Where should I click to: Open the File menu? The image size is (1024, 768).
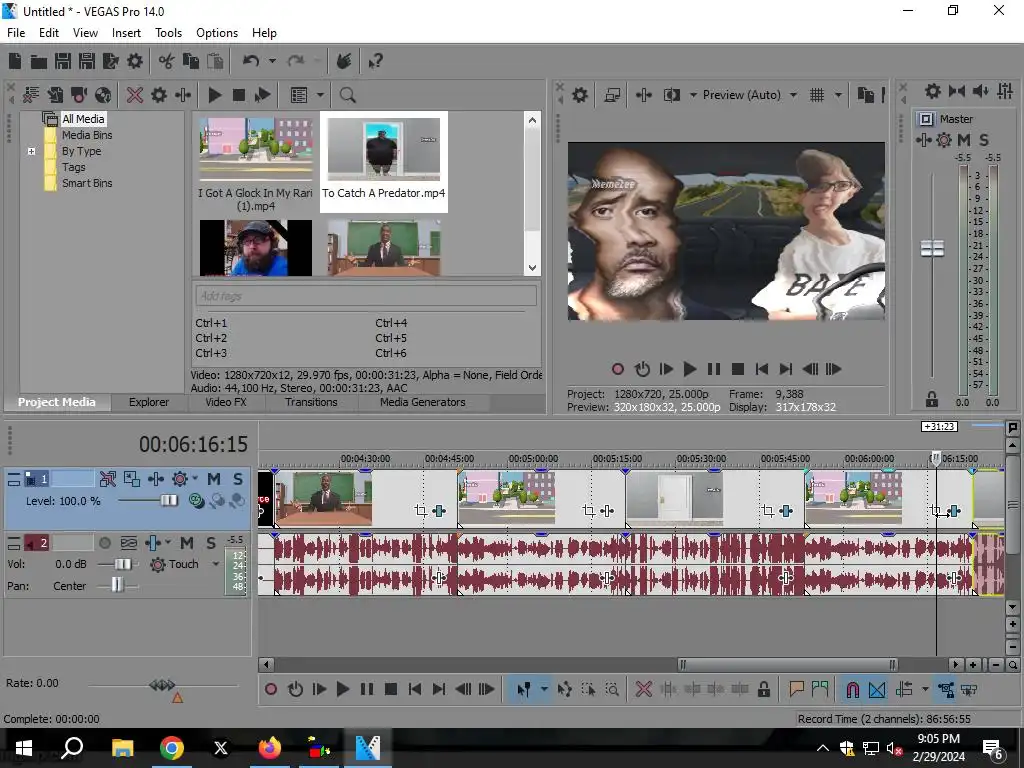pos(16,33)
